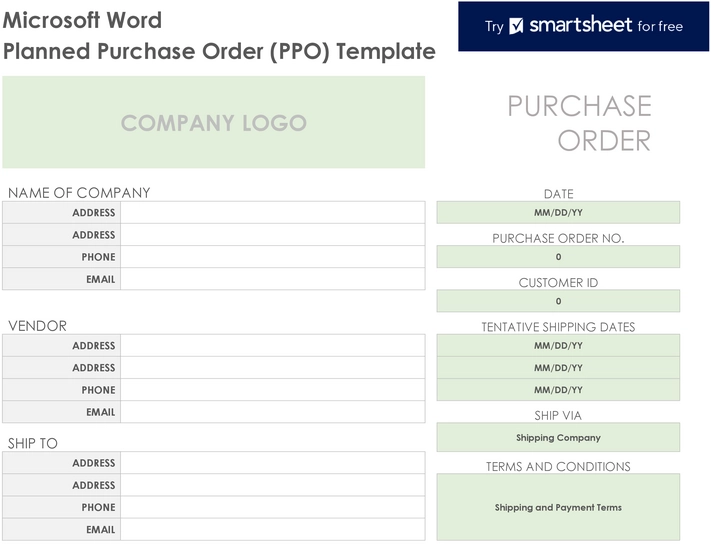Click the Shipping Company field under Ship Via
711x544 pixels.
point(558,438)
